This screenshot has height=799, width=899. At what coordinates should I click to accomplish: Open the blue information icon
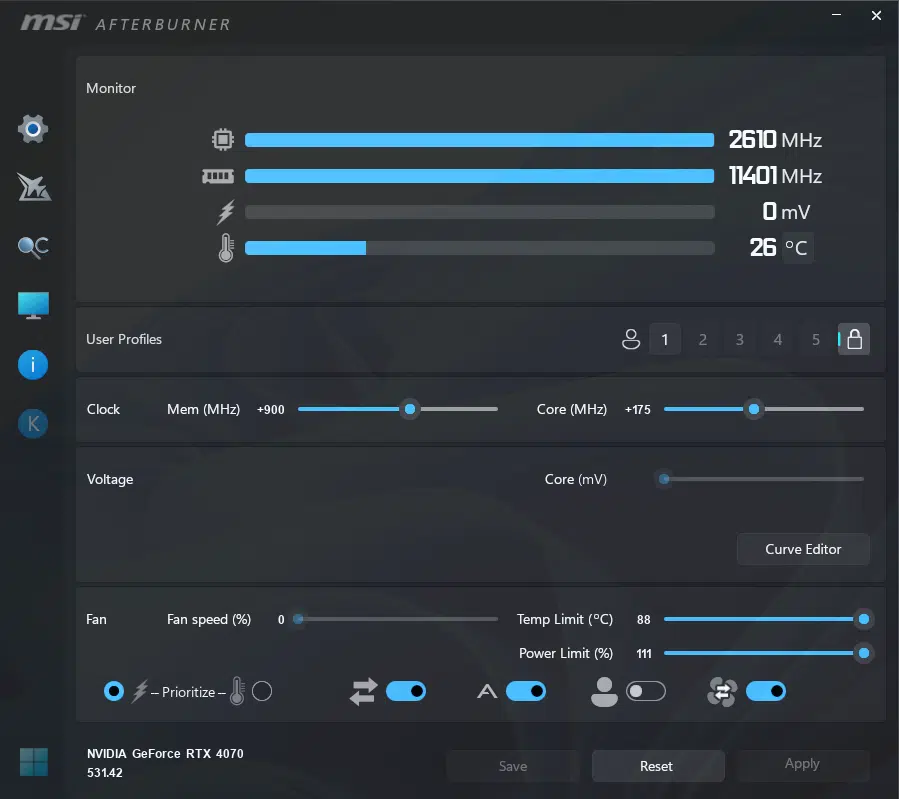tap(33, 365)
